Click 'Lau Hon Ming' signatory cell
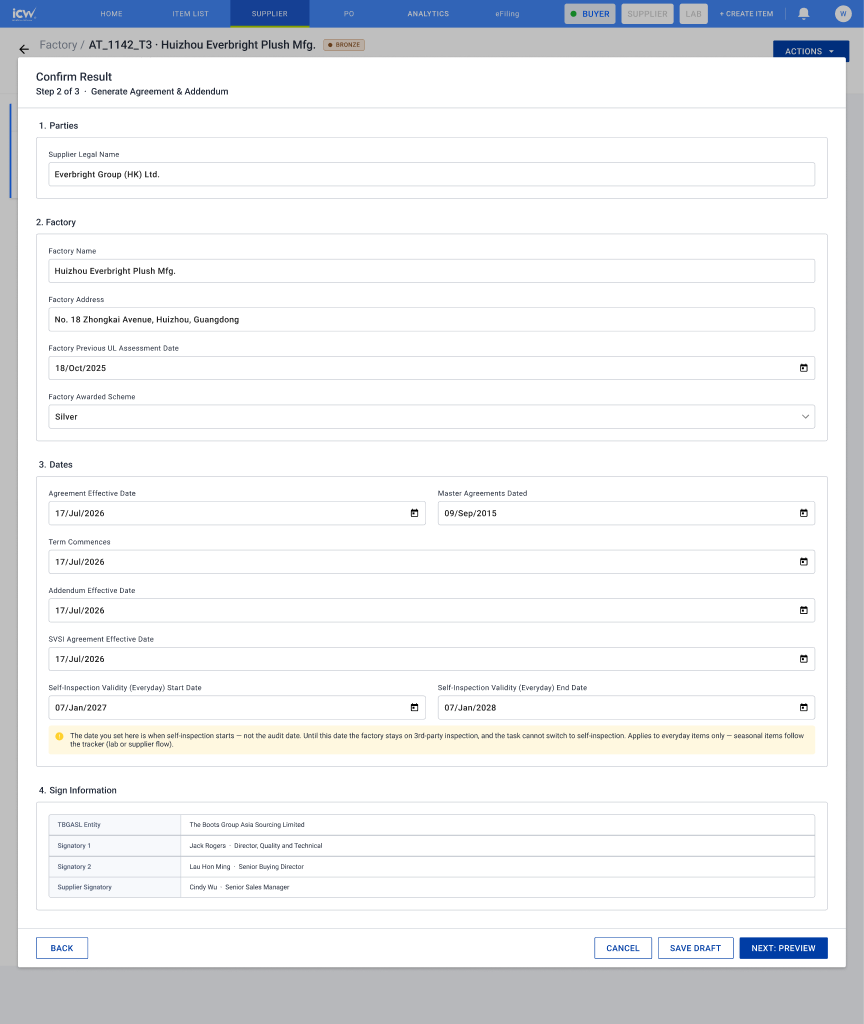 [x=498, y=867]
